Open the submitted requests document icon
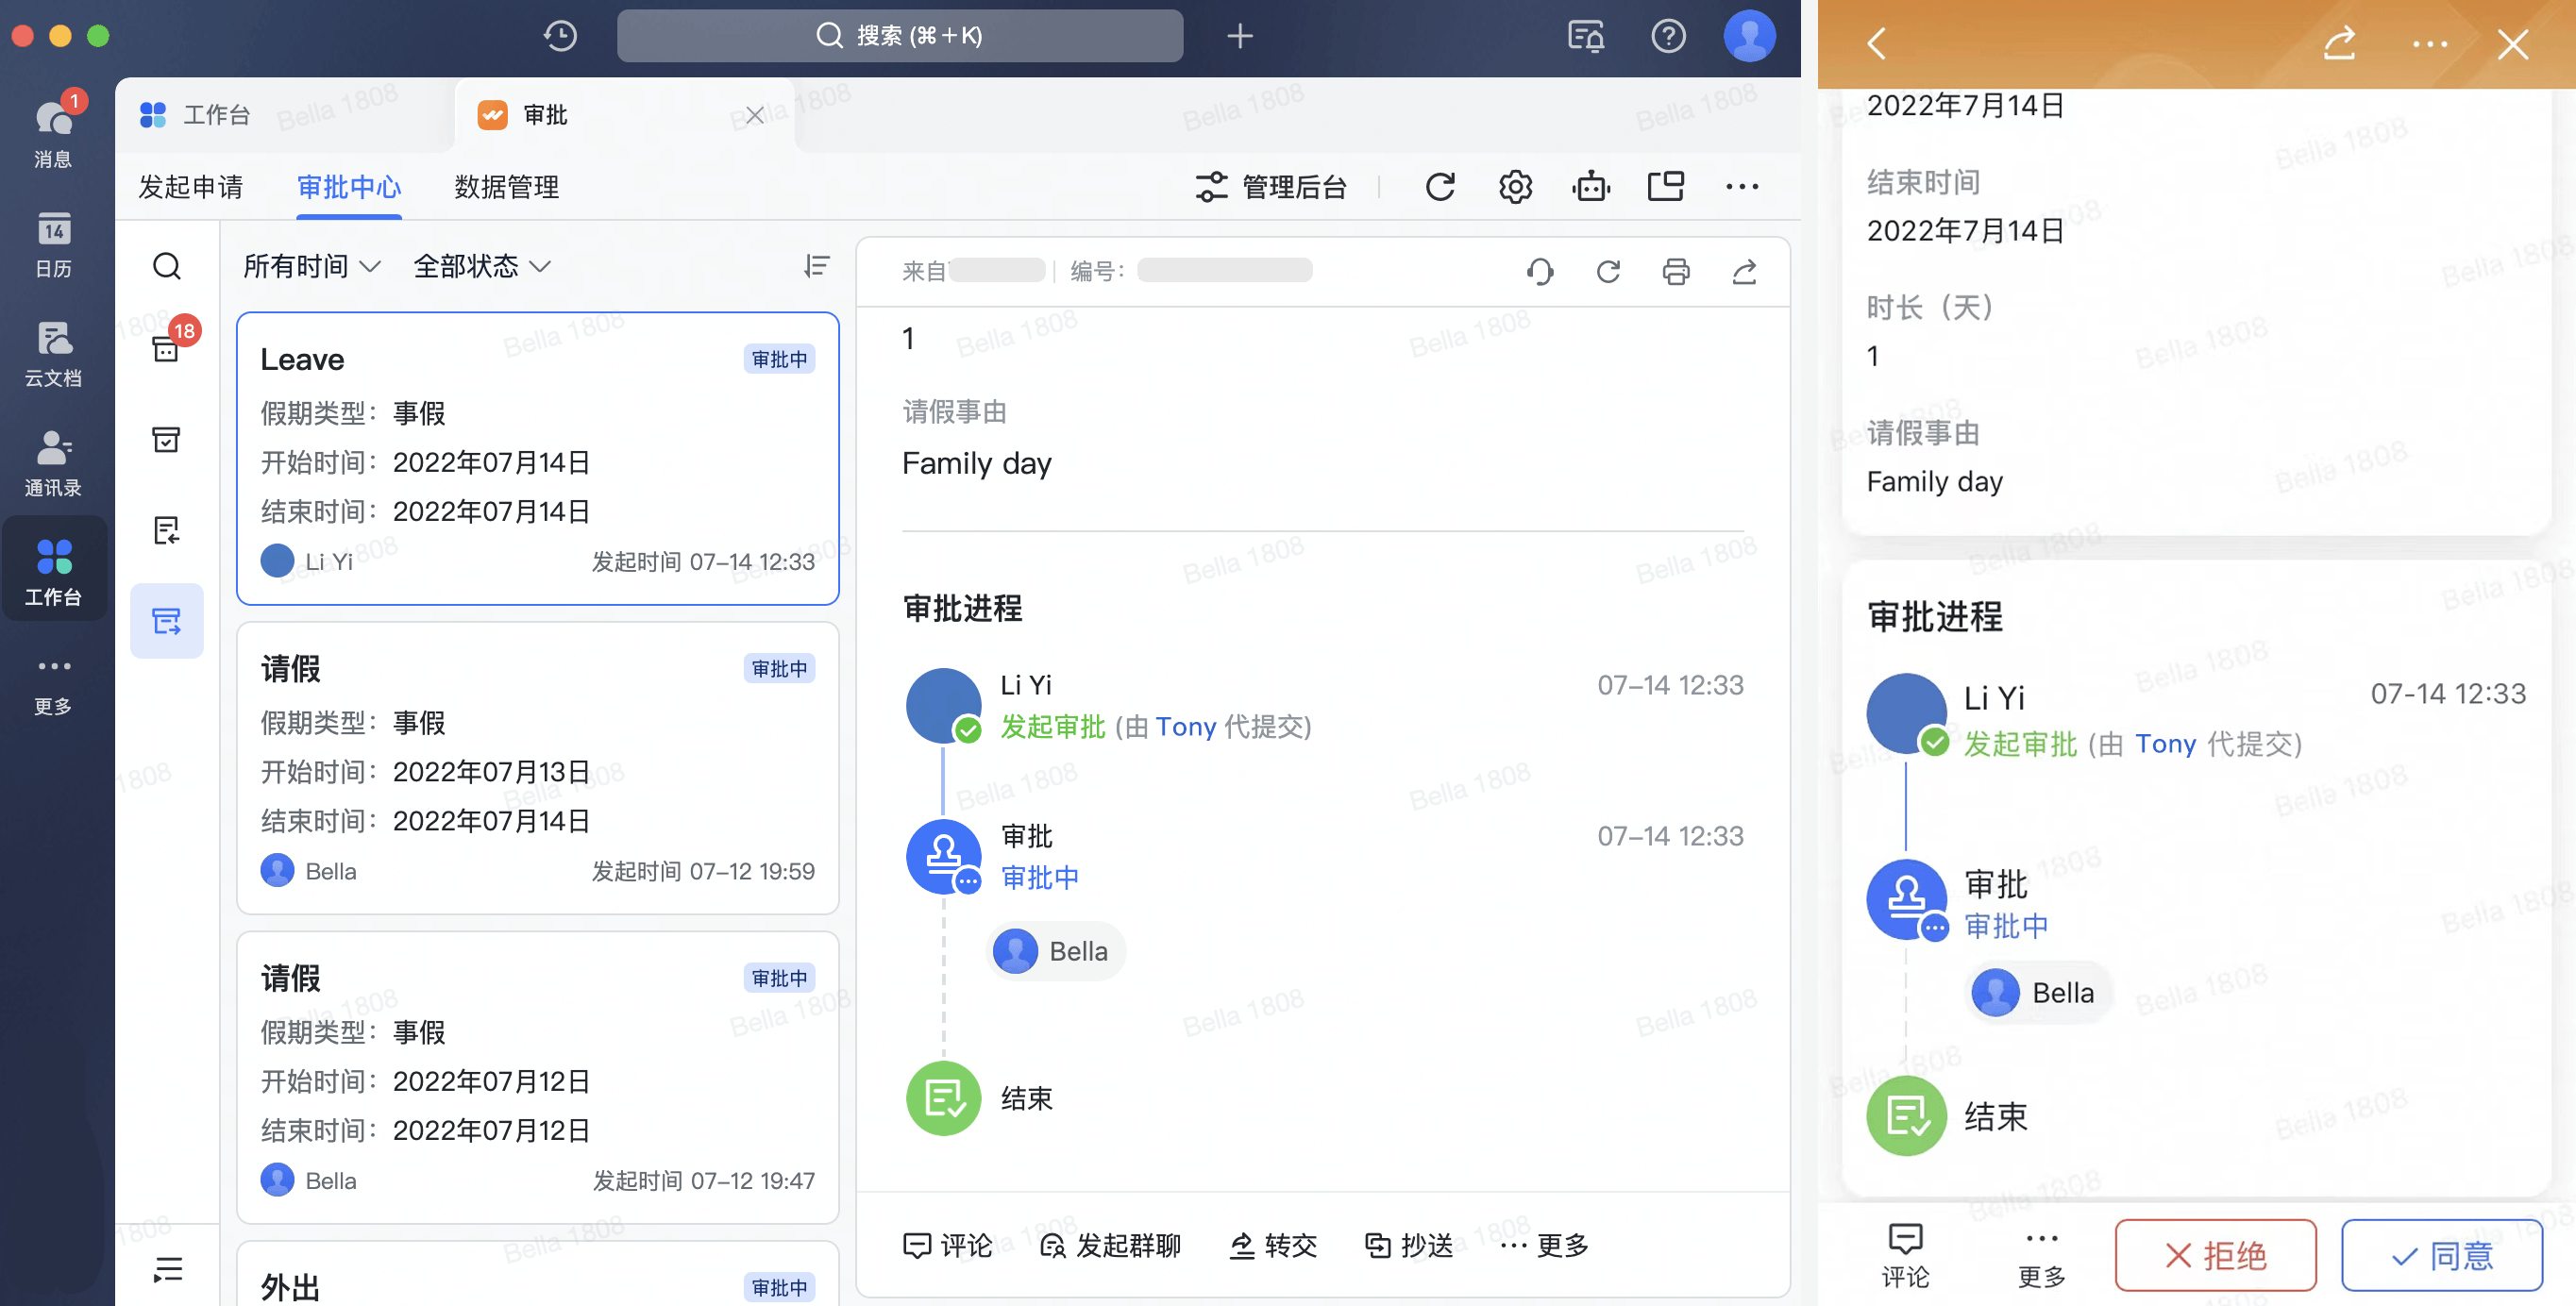2576x1306 pixels. pos(167,530)
